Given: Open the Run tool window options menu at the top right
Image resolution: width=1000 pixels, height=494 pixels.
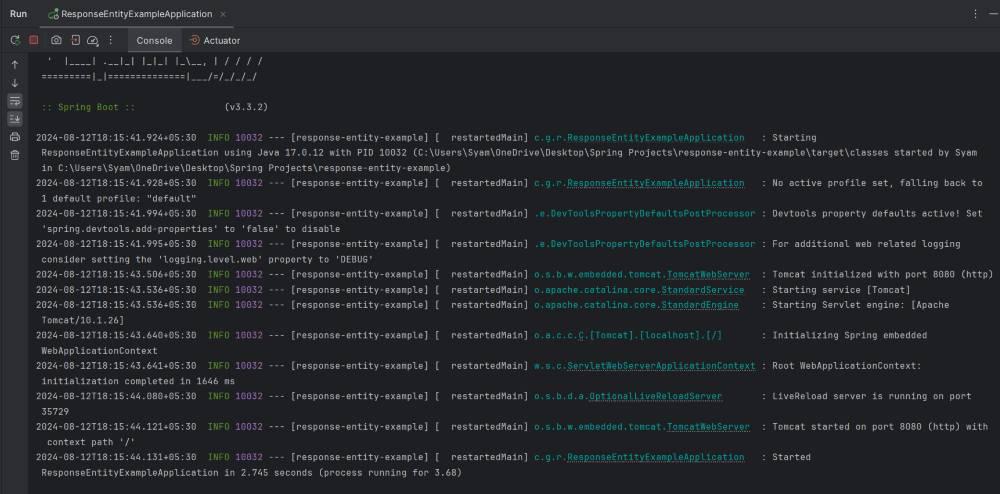Looking at the screenshot, I should coord(975,14).
